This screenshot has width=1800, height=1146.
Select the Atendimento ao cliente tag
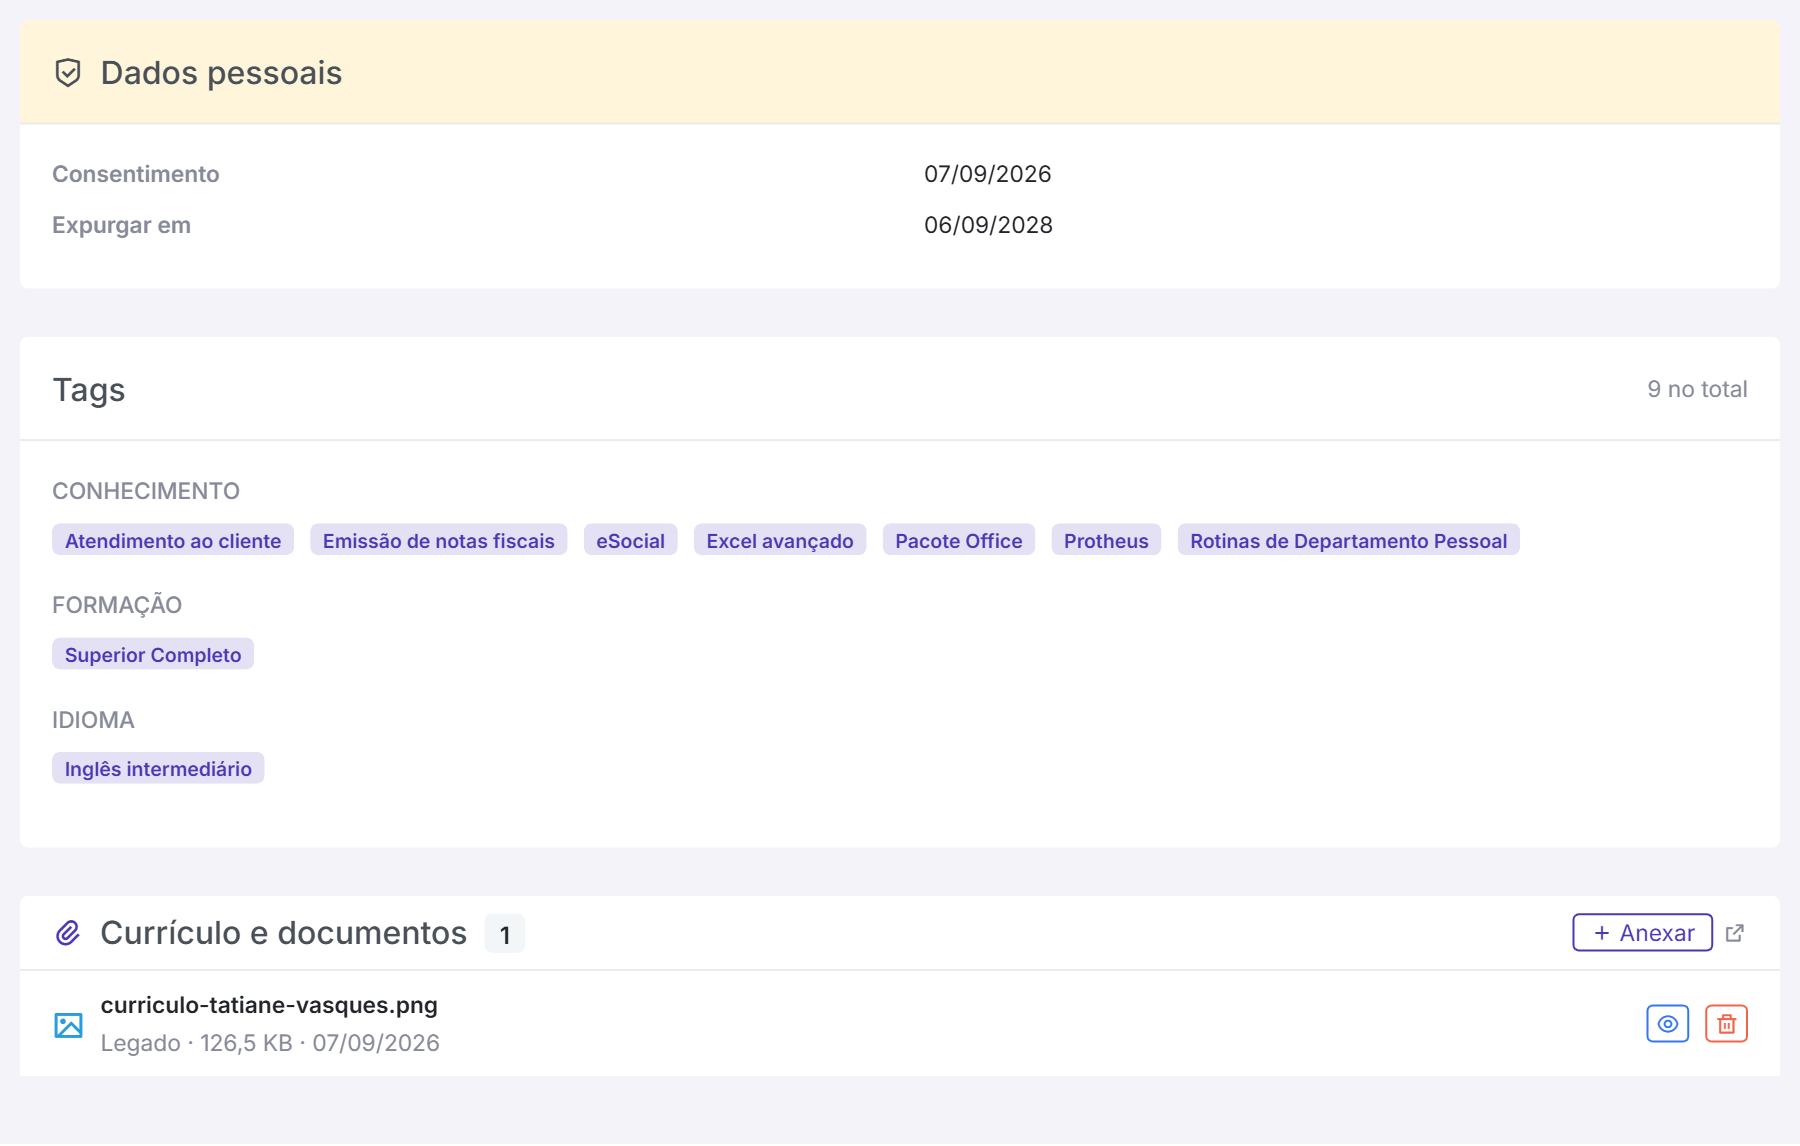point(173,540)
